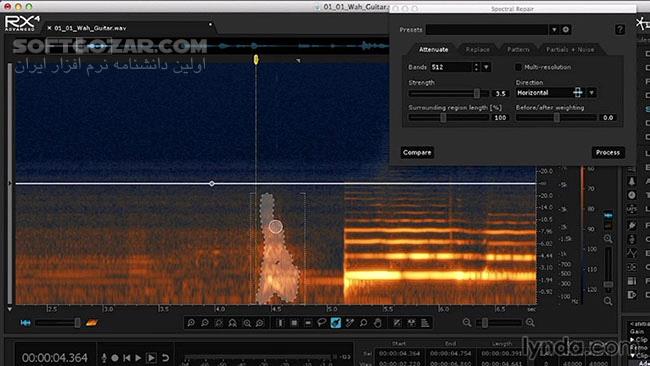Adjust the Strength slider handle

click(x=477, y=94)
